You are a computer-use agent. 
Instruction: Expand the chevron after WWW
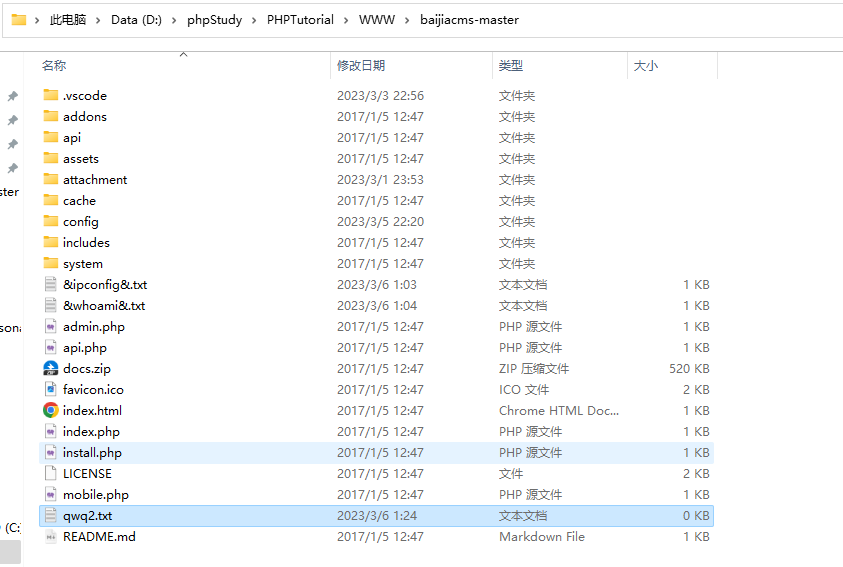click(408, 20)
